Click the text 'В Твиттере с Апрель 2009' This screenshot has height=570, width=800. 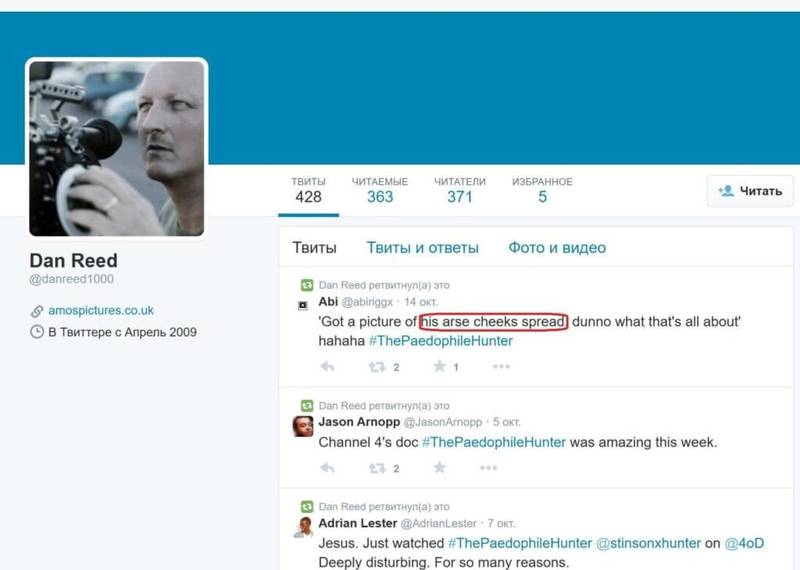click(x=122, y=332)
